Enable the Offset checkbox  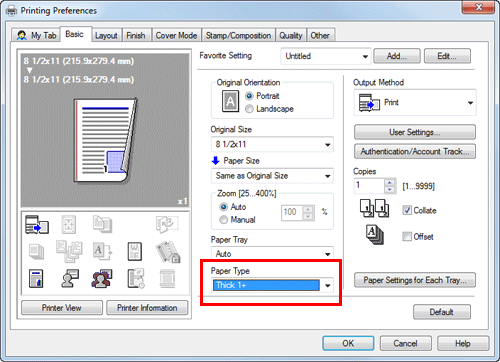pyautogui.click(x=407, y=237)
